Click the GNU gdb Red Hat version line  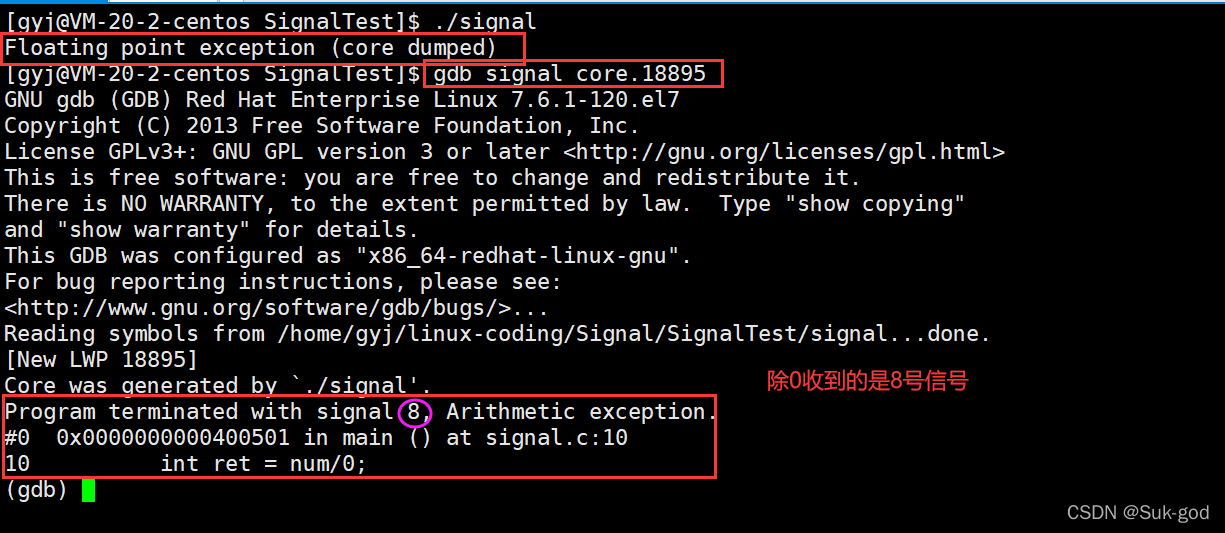tap(342, 100)
